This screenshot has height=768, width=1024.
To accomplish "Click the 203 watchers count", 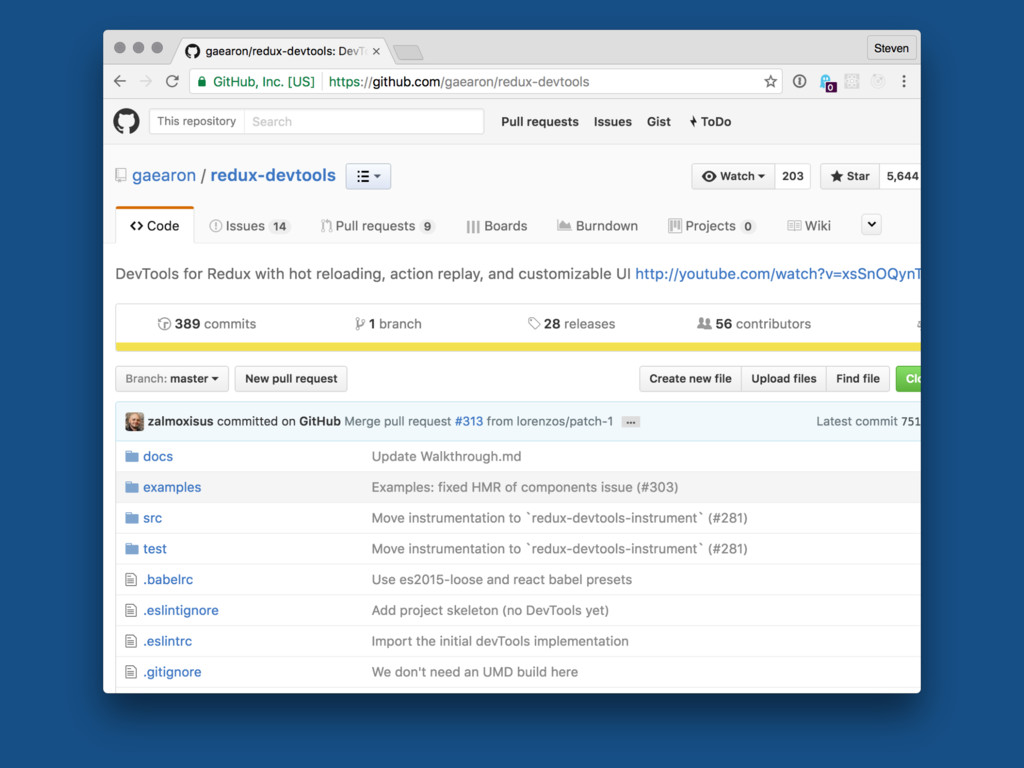I will click(x=793, y=176).
